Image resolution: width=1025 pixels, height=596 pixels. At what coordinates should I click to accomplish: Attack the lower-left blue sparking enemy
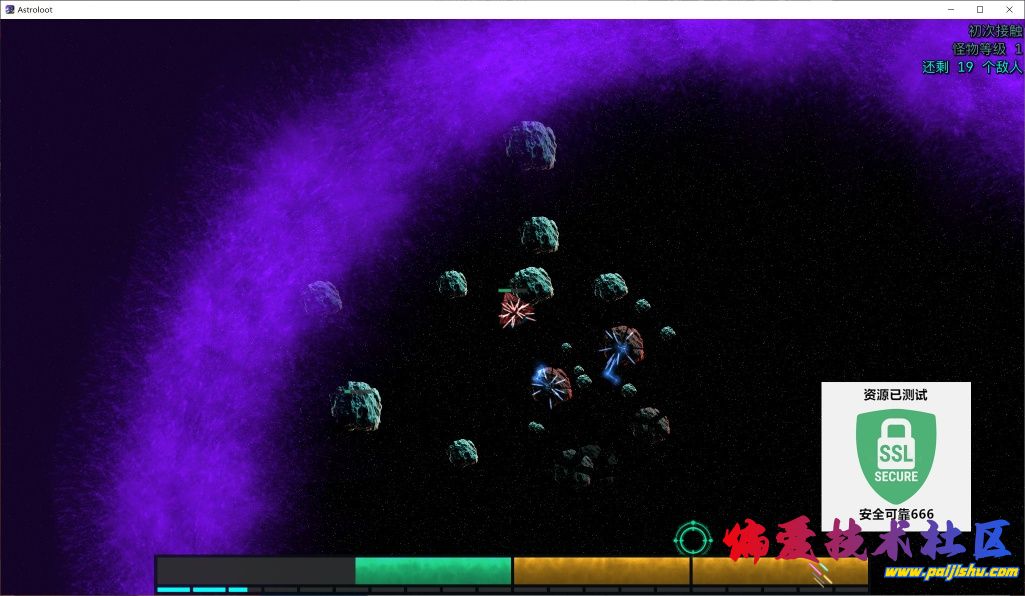(550, 384)
